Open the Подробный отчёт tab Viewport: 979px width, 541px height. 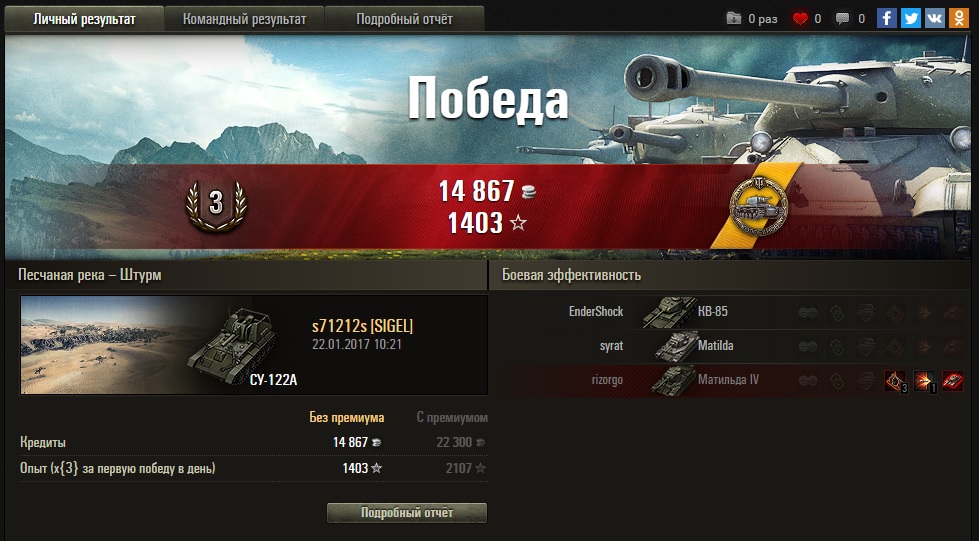(x=405, y=19)
